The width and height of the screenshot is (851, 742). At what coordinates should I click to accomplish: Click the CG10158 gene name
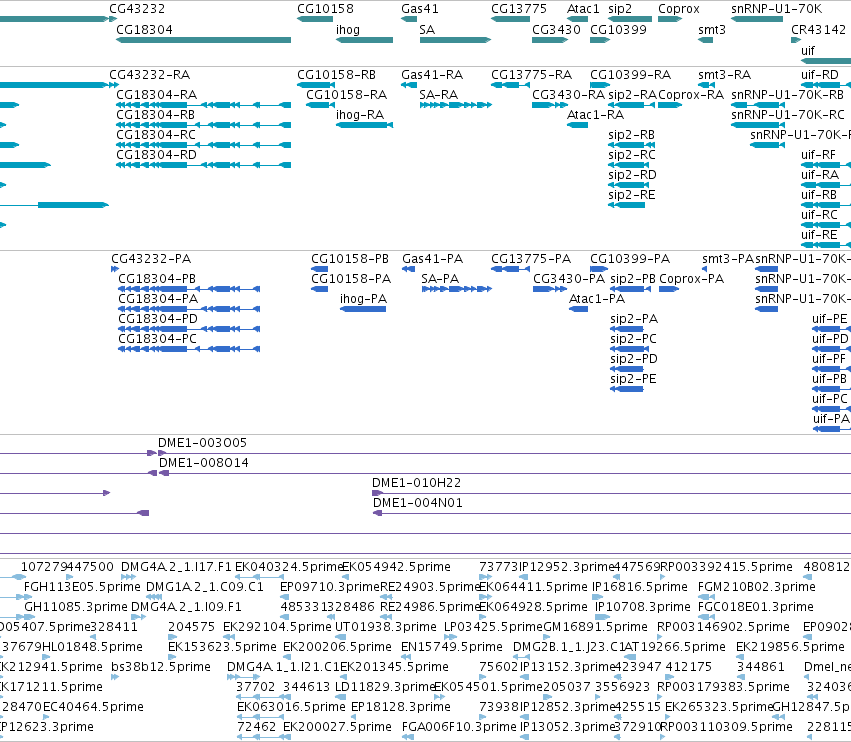point(325,9)
